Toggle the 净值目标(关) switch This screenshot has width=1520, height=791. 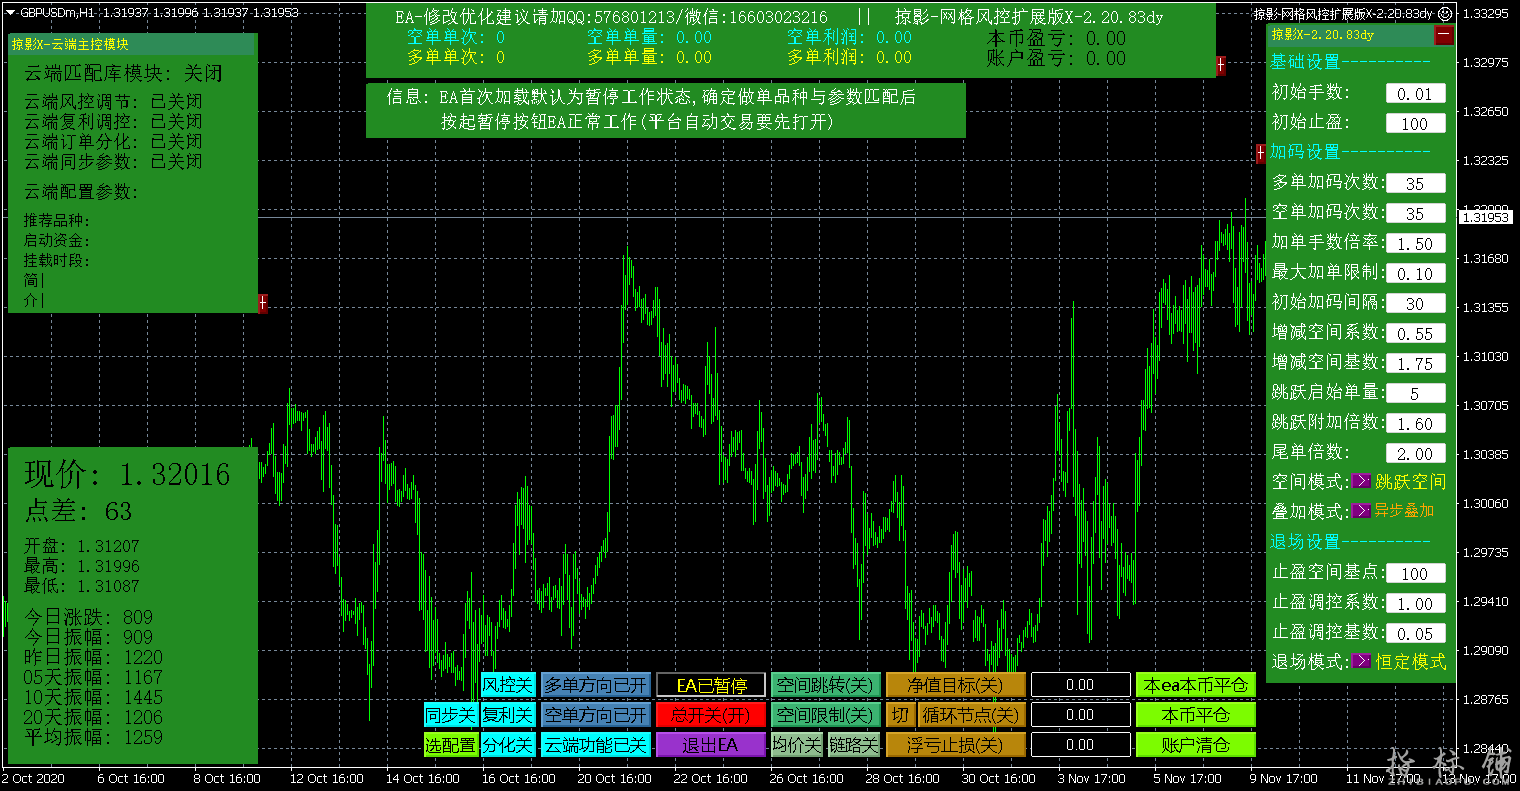click(x=956, y=685)
